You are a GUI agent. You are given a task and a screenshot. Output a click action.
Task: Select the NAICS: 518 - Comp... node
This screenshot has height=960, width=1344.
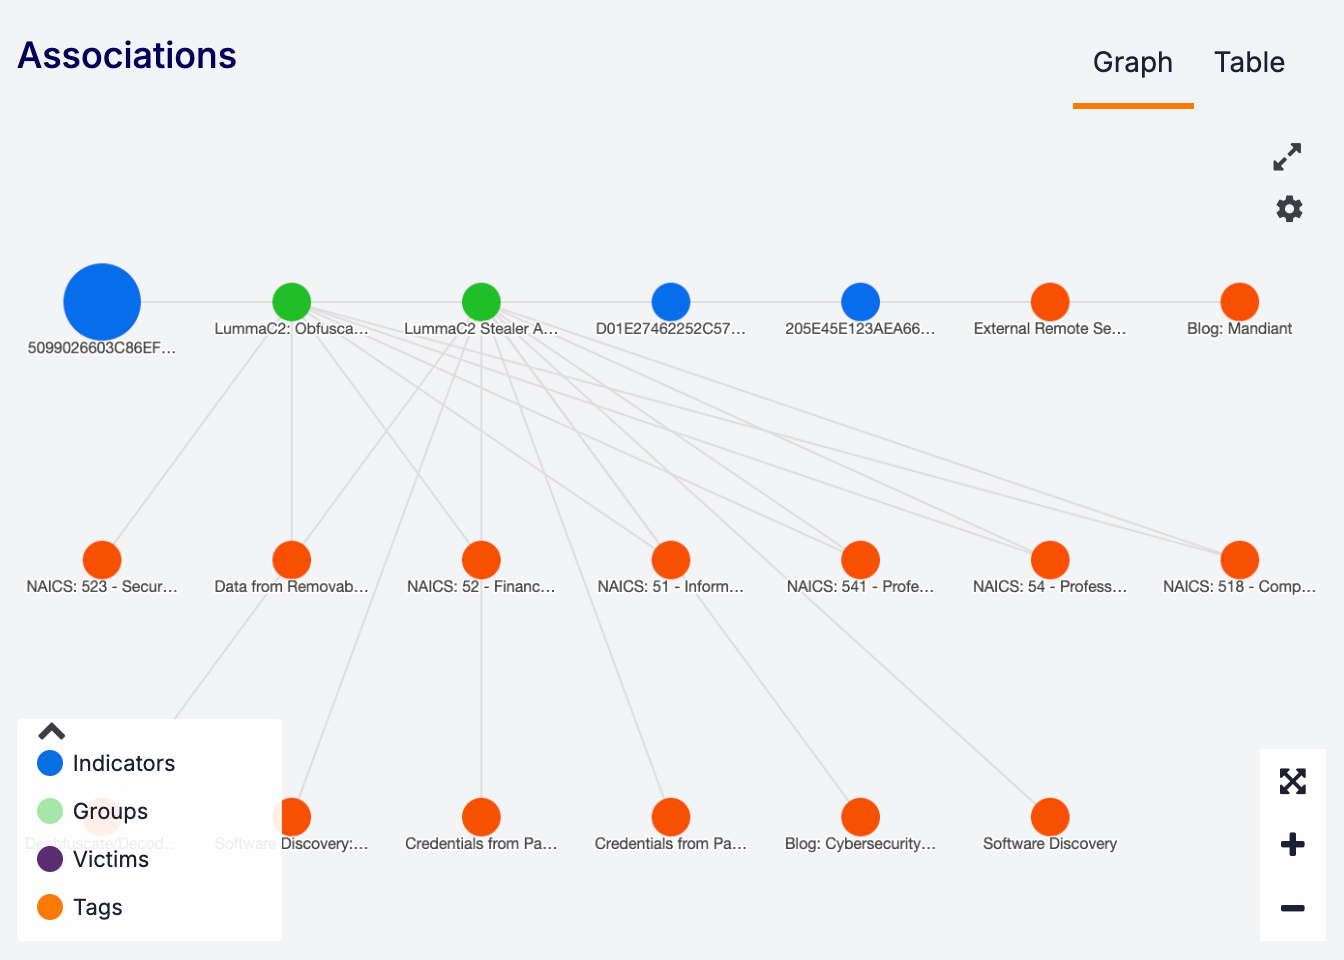(x=1240, y=559)
